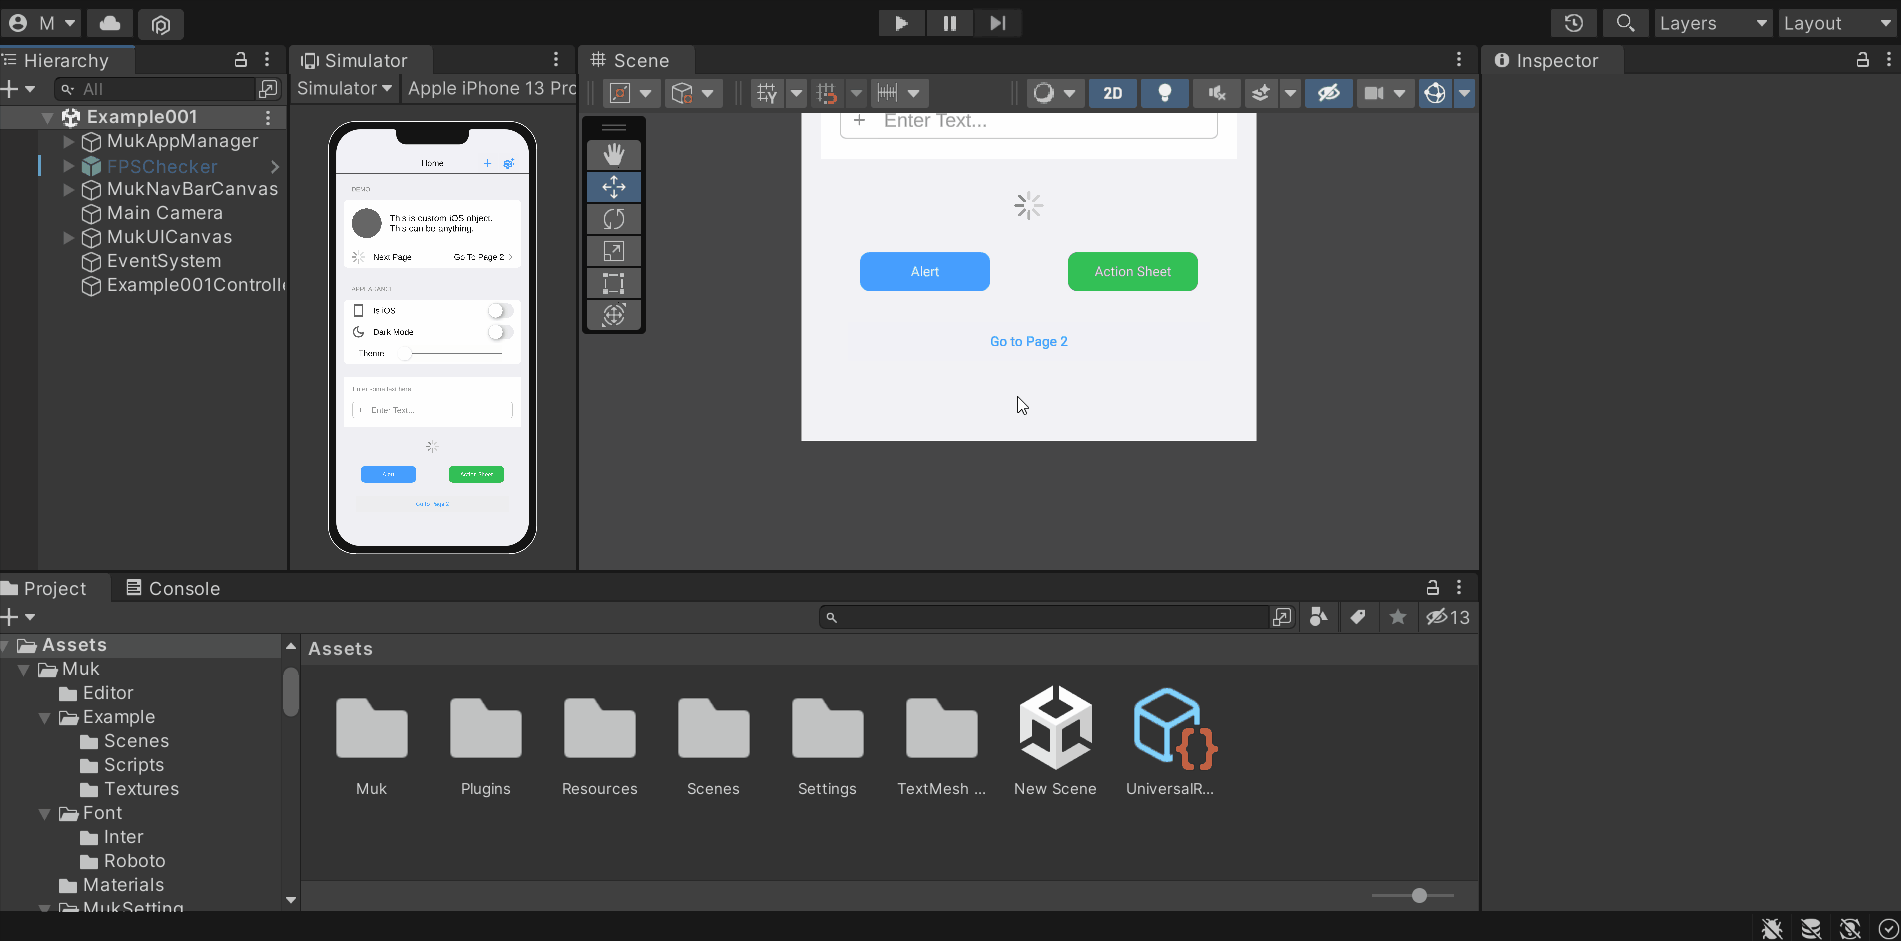The height and width of the screenshot is (941, 1901).
Task: Select the Rotate tool
Action: point(614,219)
